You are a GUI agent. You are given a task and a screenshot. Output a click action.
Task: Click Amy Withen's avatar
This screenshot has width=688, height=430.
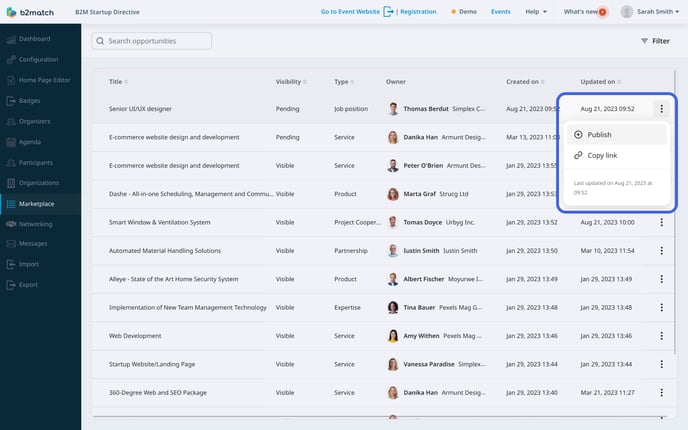click(393, 336)
